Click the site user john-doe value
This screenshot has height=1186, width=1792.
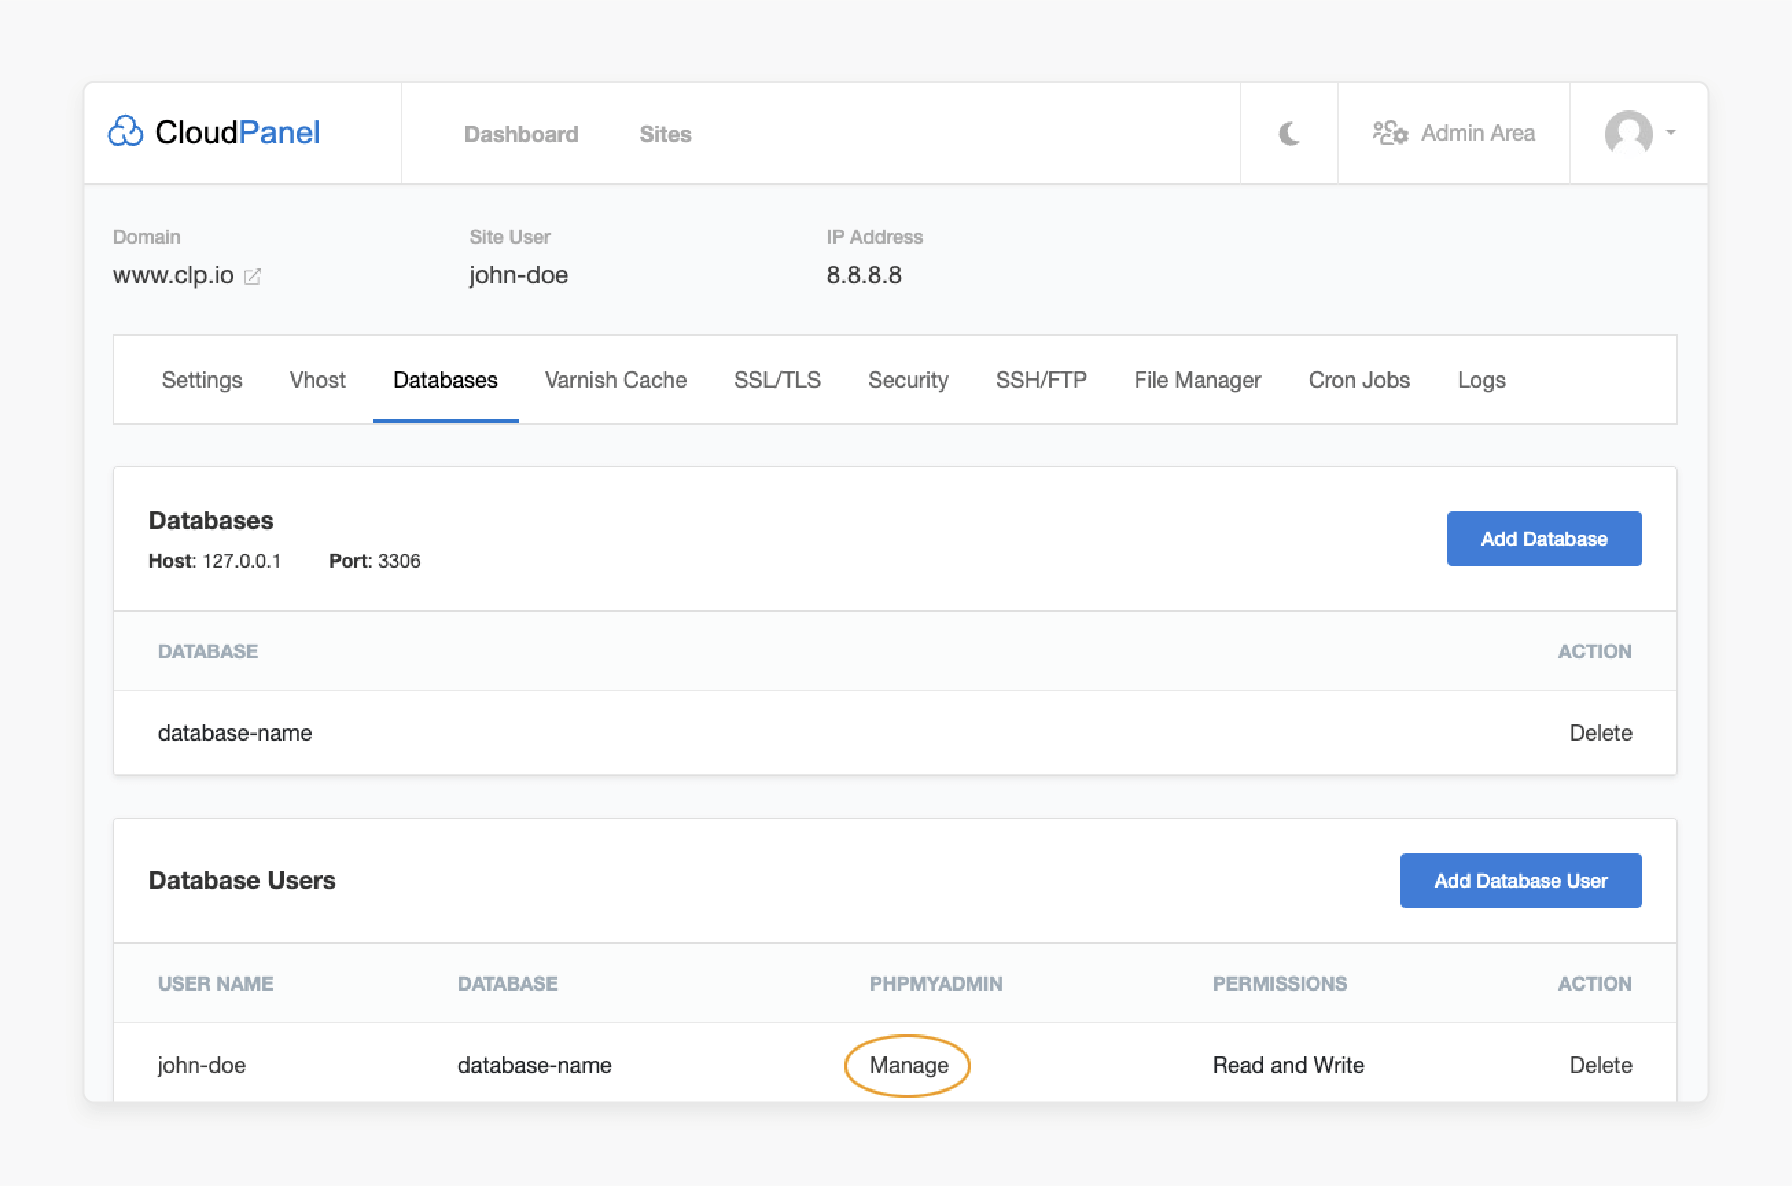click(518, 275)
